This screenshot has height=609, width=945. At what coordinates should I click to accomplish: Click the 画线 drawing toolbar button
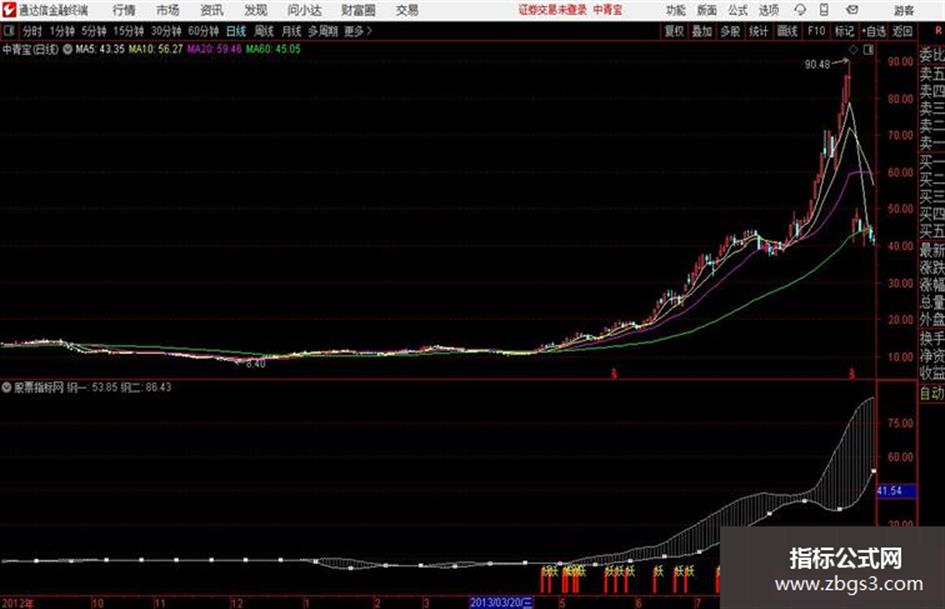point(787,31)
